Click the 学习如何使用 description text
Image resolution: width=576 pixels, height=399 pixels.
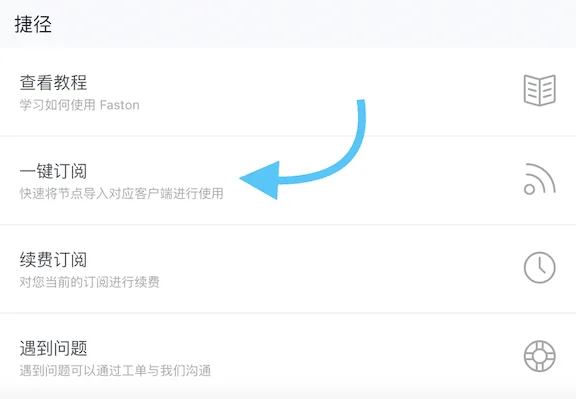tap(58, 105)
